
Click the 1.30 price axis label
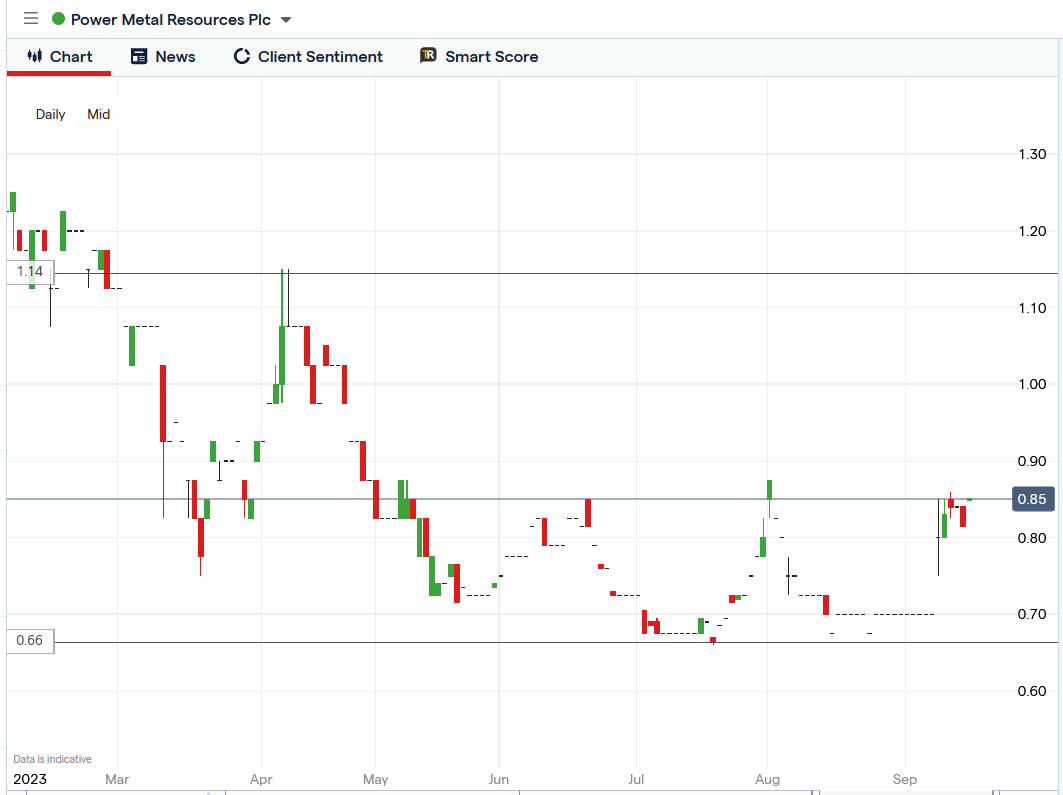1032,155
